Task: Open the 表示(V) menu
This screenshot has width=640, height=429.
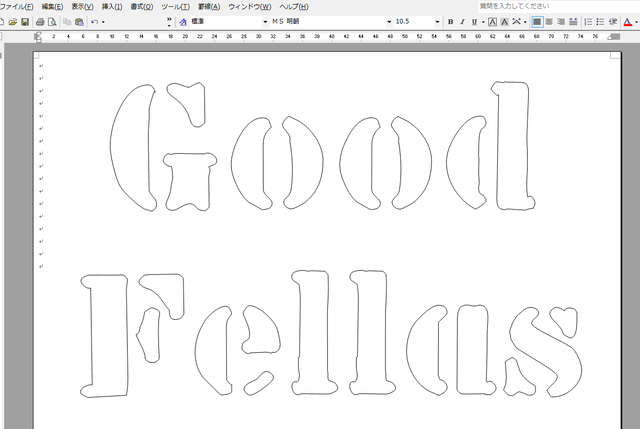Action: coord(82,7)
